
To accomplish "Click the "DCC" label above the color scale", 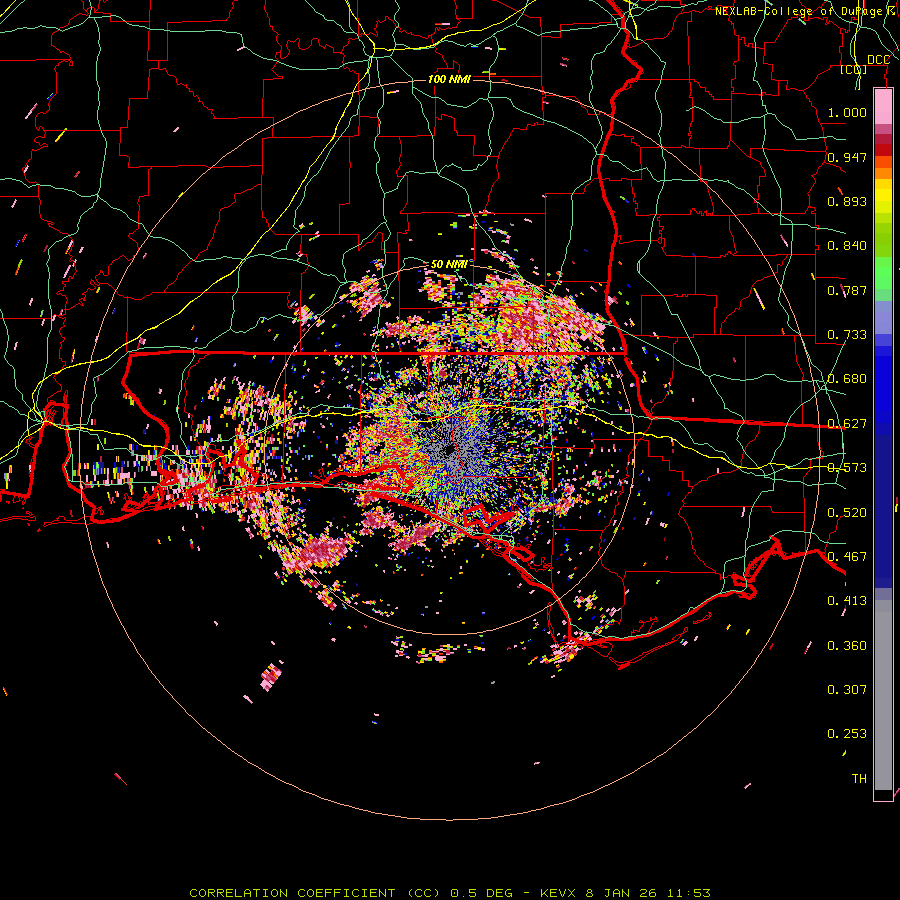I will point(878,60).
